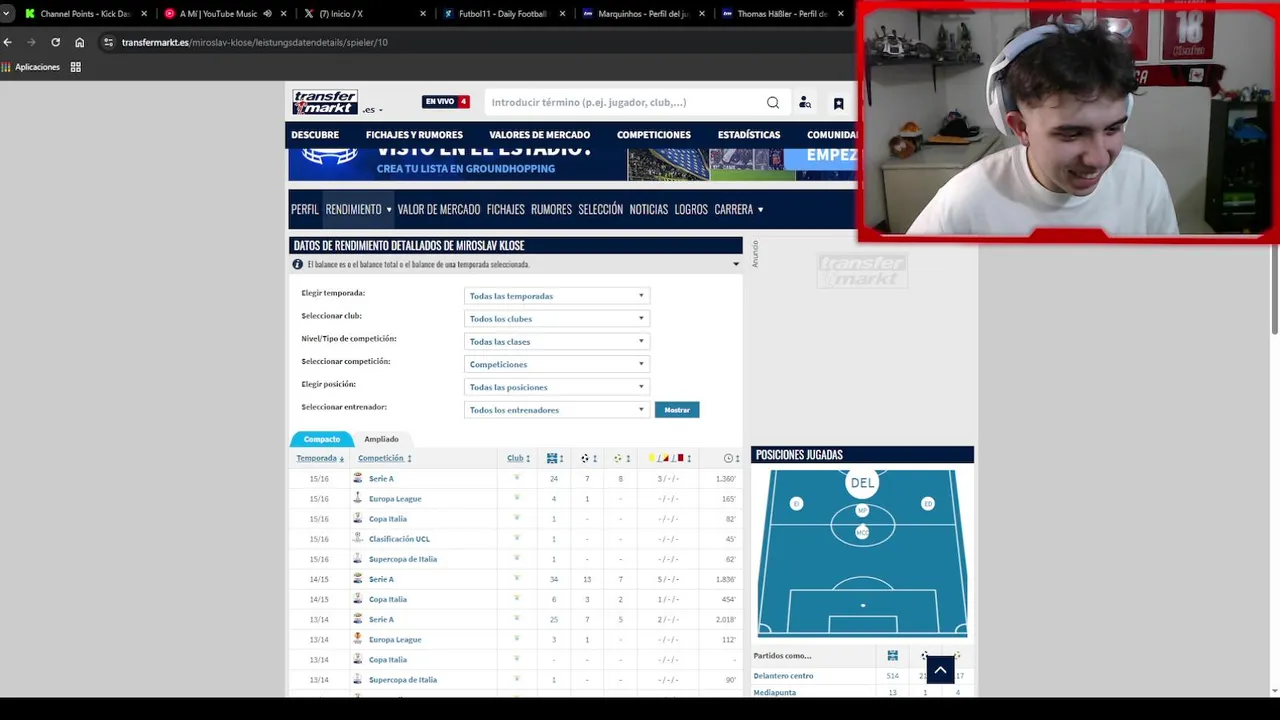Open the 'Competiciones' dropdown
The width and height of the screenshot is (1280, 720).
pos(557,364)
